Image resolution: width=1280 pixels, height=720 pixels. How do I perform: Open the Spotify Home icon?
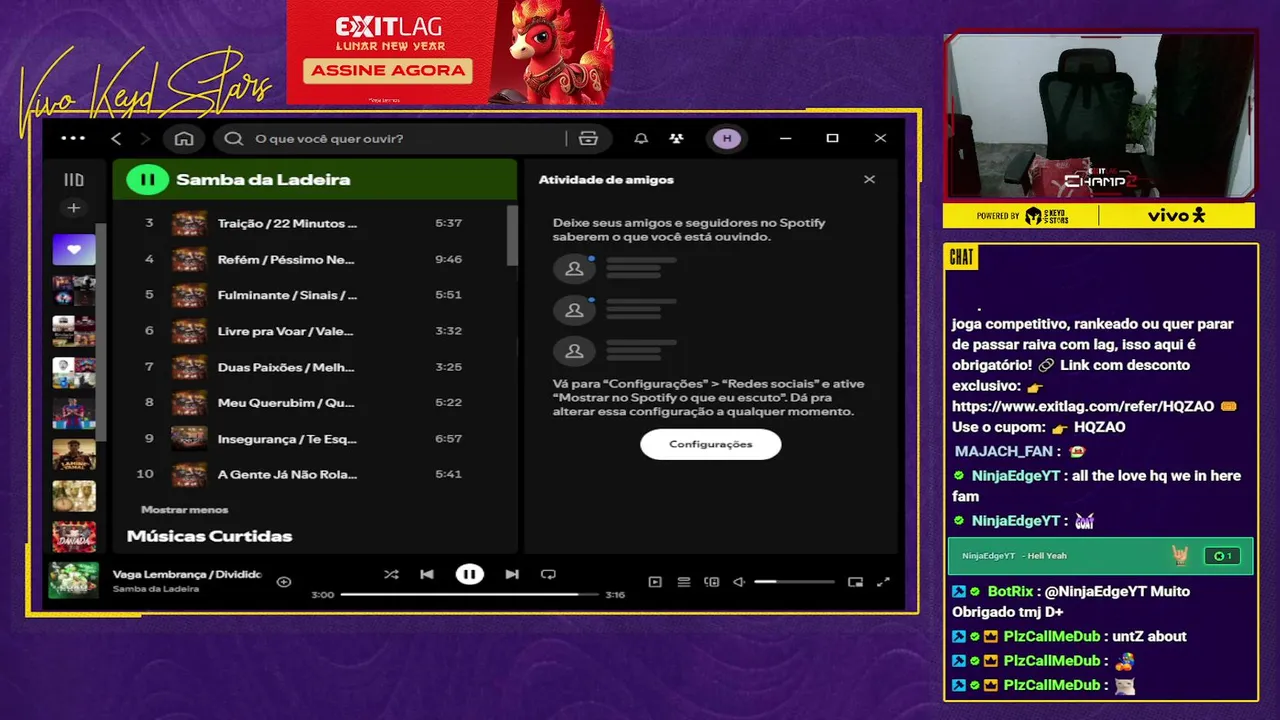(x=184, y=139)
